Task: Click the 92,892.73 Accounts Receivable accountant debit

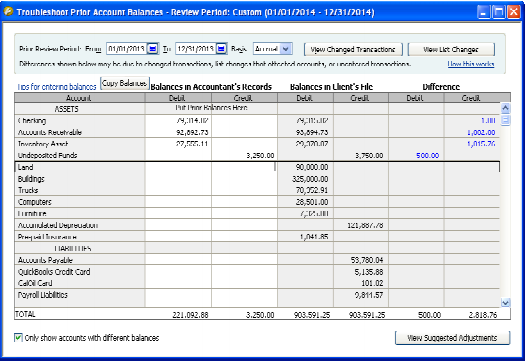Action: pos(192,132)
